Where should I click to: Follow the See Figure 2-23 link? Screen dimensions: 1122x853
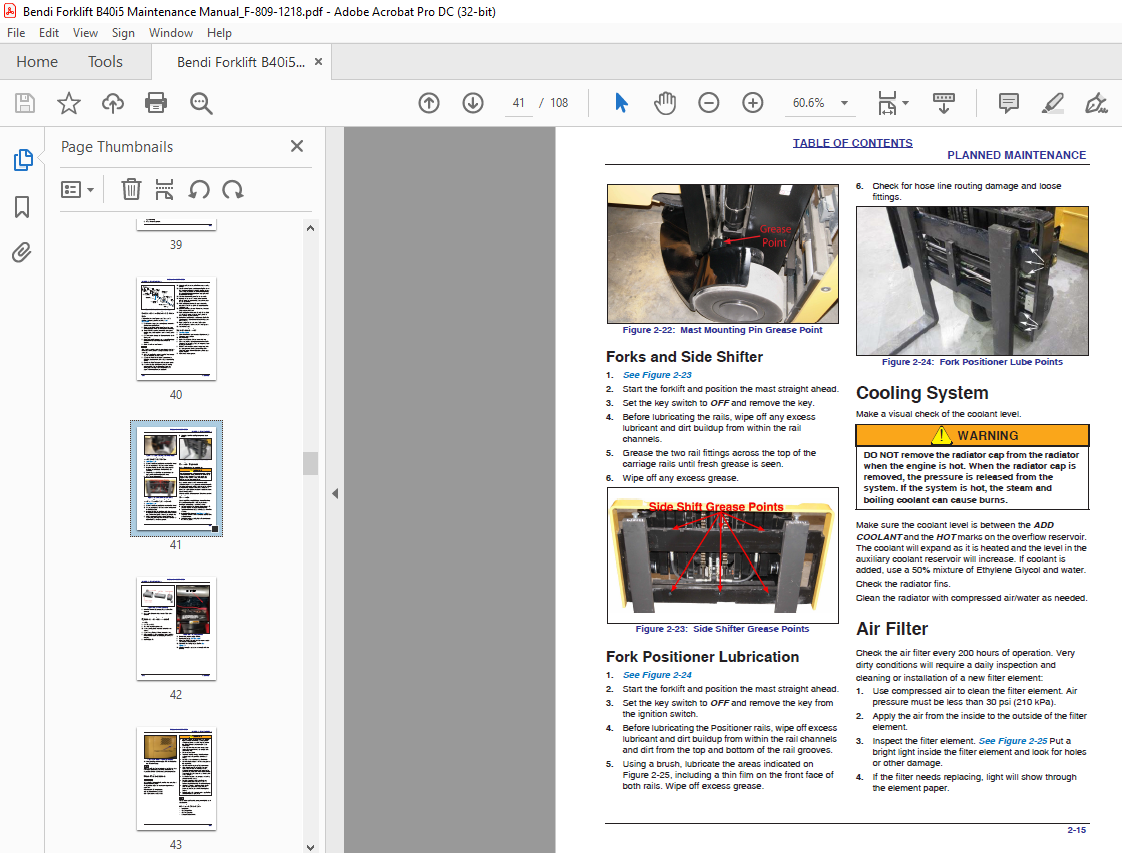[657, 375]
